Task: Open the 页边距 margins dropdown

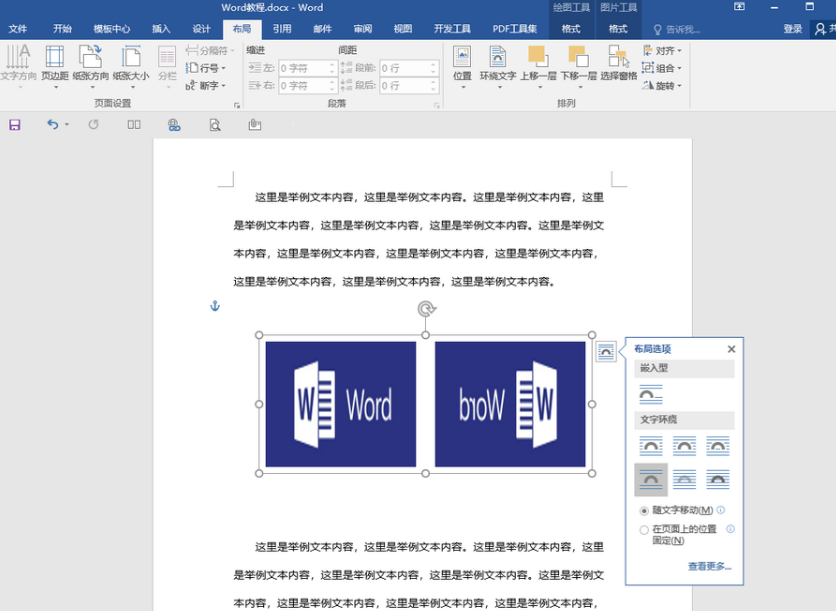Action: (54, 62)
